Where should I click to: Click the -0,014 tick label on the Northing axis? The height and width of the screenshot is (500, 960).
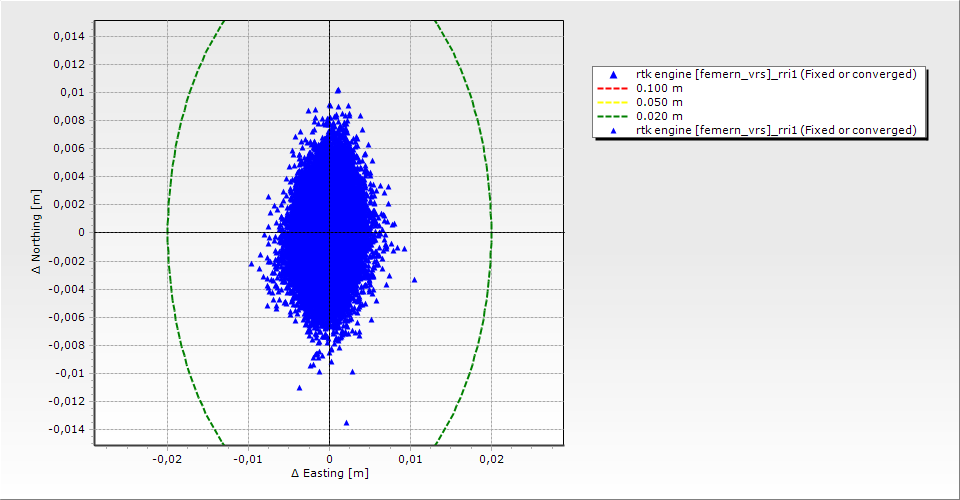coord(68,429)
